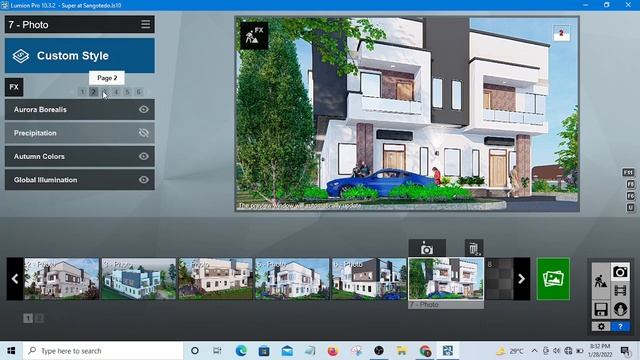Select the 3 - Photo thumbnail
The image size is (640, 360).
coord(138,279)
